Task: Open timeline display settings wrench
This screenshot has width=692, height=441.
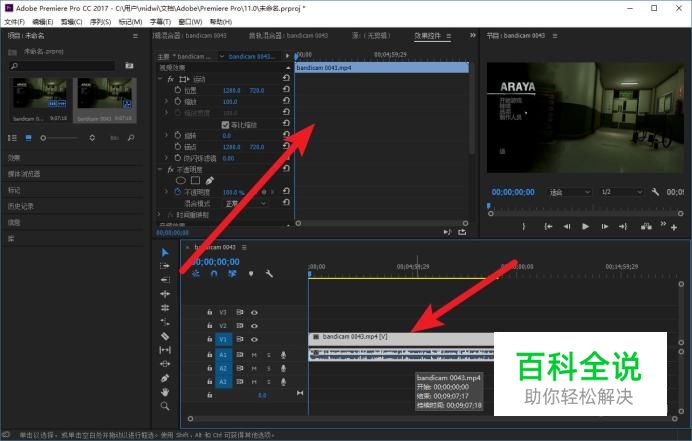Action: (x=269, y=274)
